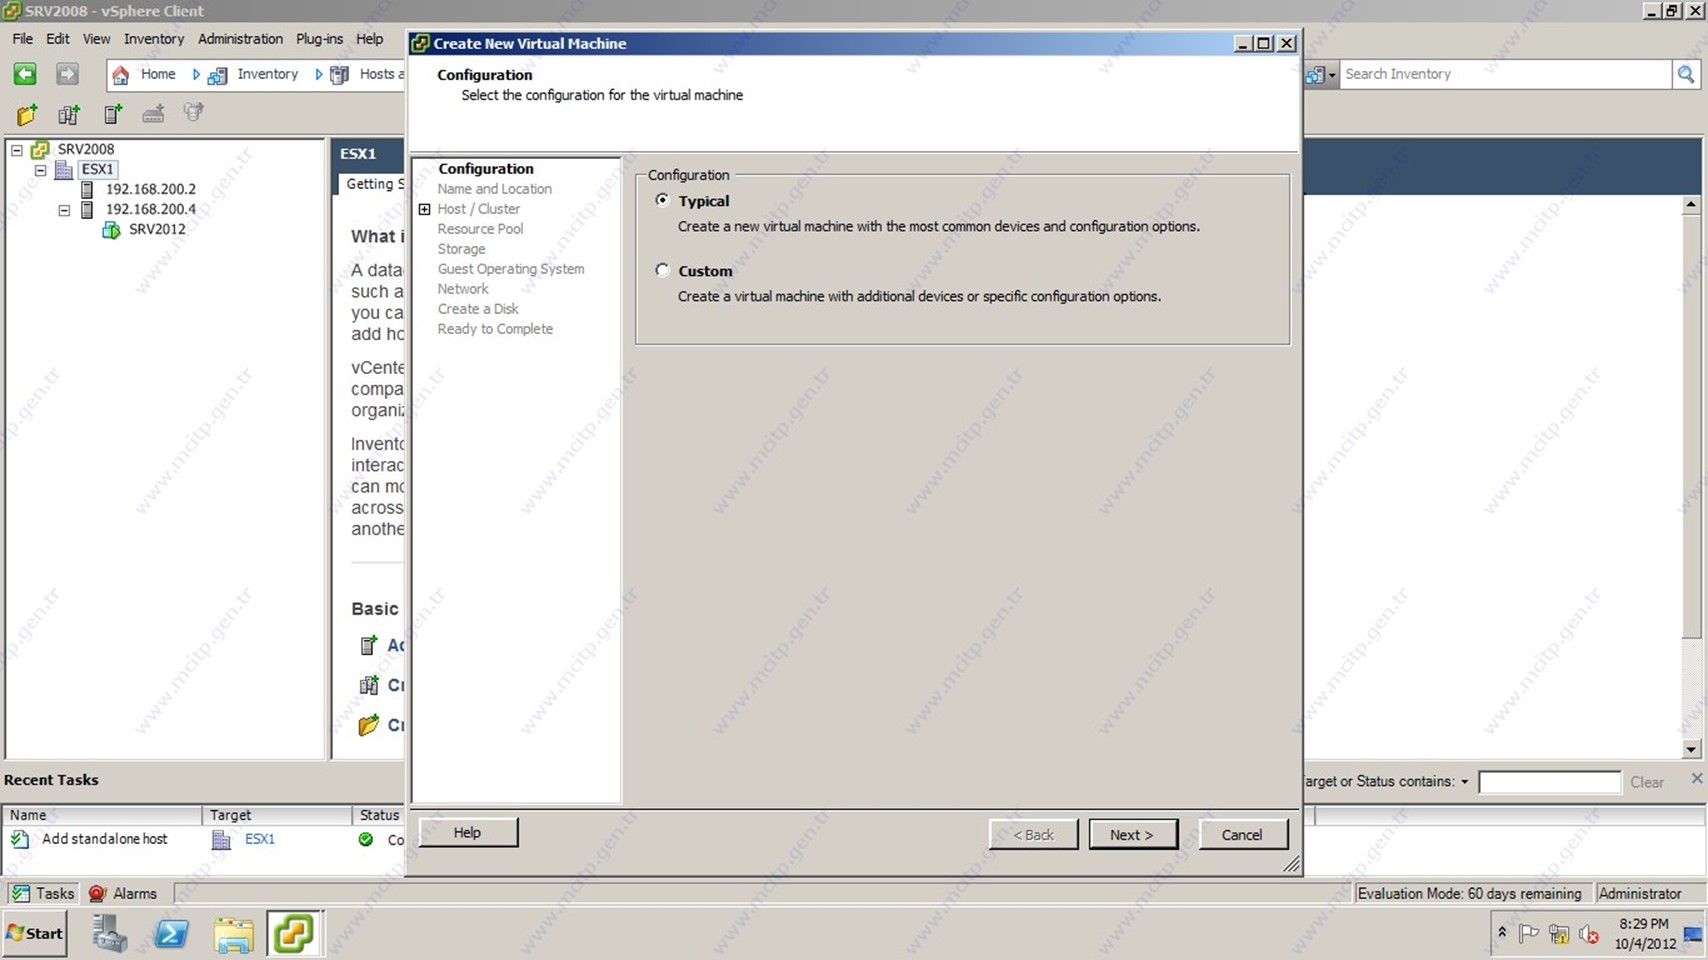
Task: Click the Forward navigation arrow in toolbar
Action: (66, 74)
